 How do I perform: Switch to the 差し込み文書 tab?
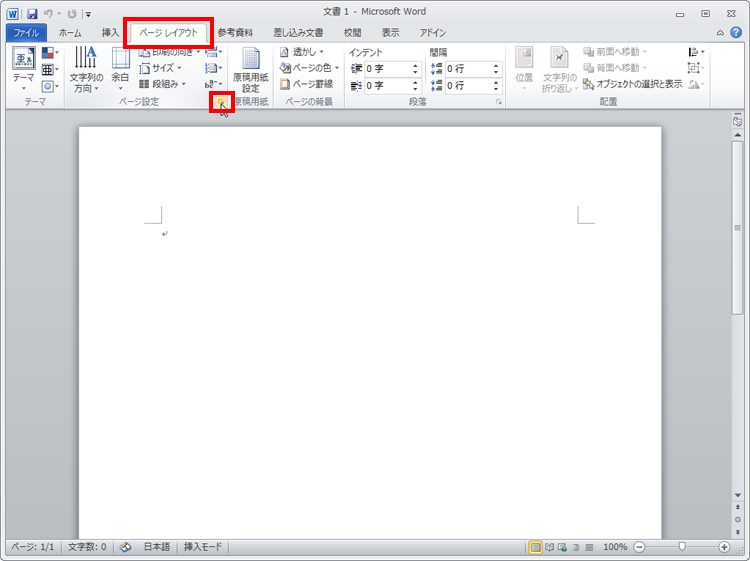click(x=298, y=33)
